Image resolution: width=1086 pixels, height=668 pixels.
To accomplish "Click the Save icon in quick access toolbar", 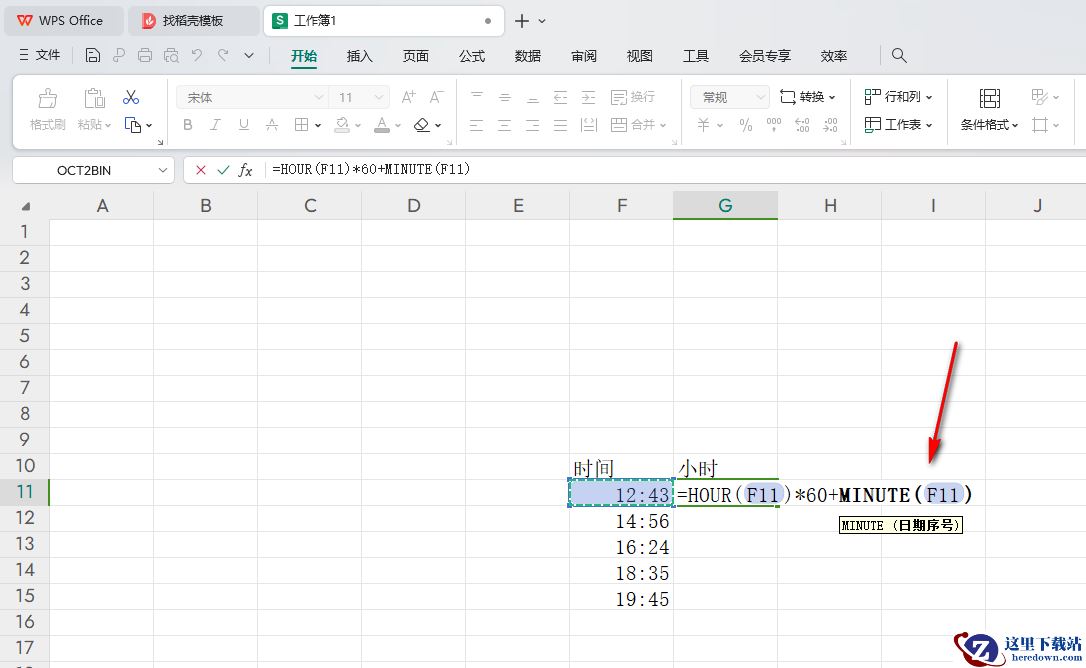I will 93,55.
